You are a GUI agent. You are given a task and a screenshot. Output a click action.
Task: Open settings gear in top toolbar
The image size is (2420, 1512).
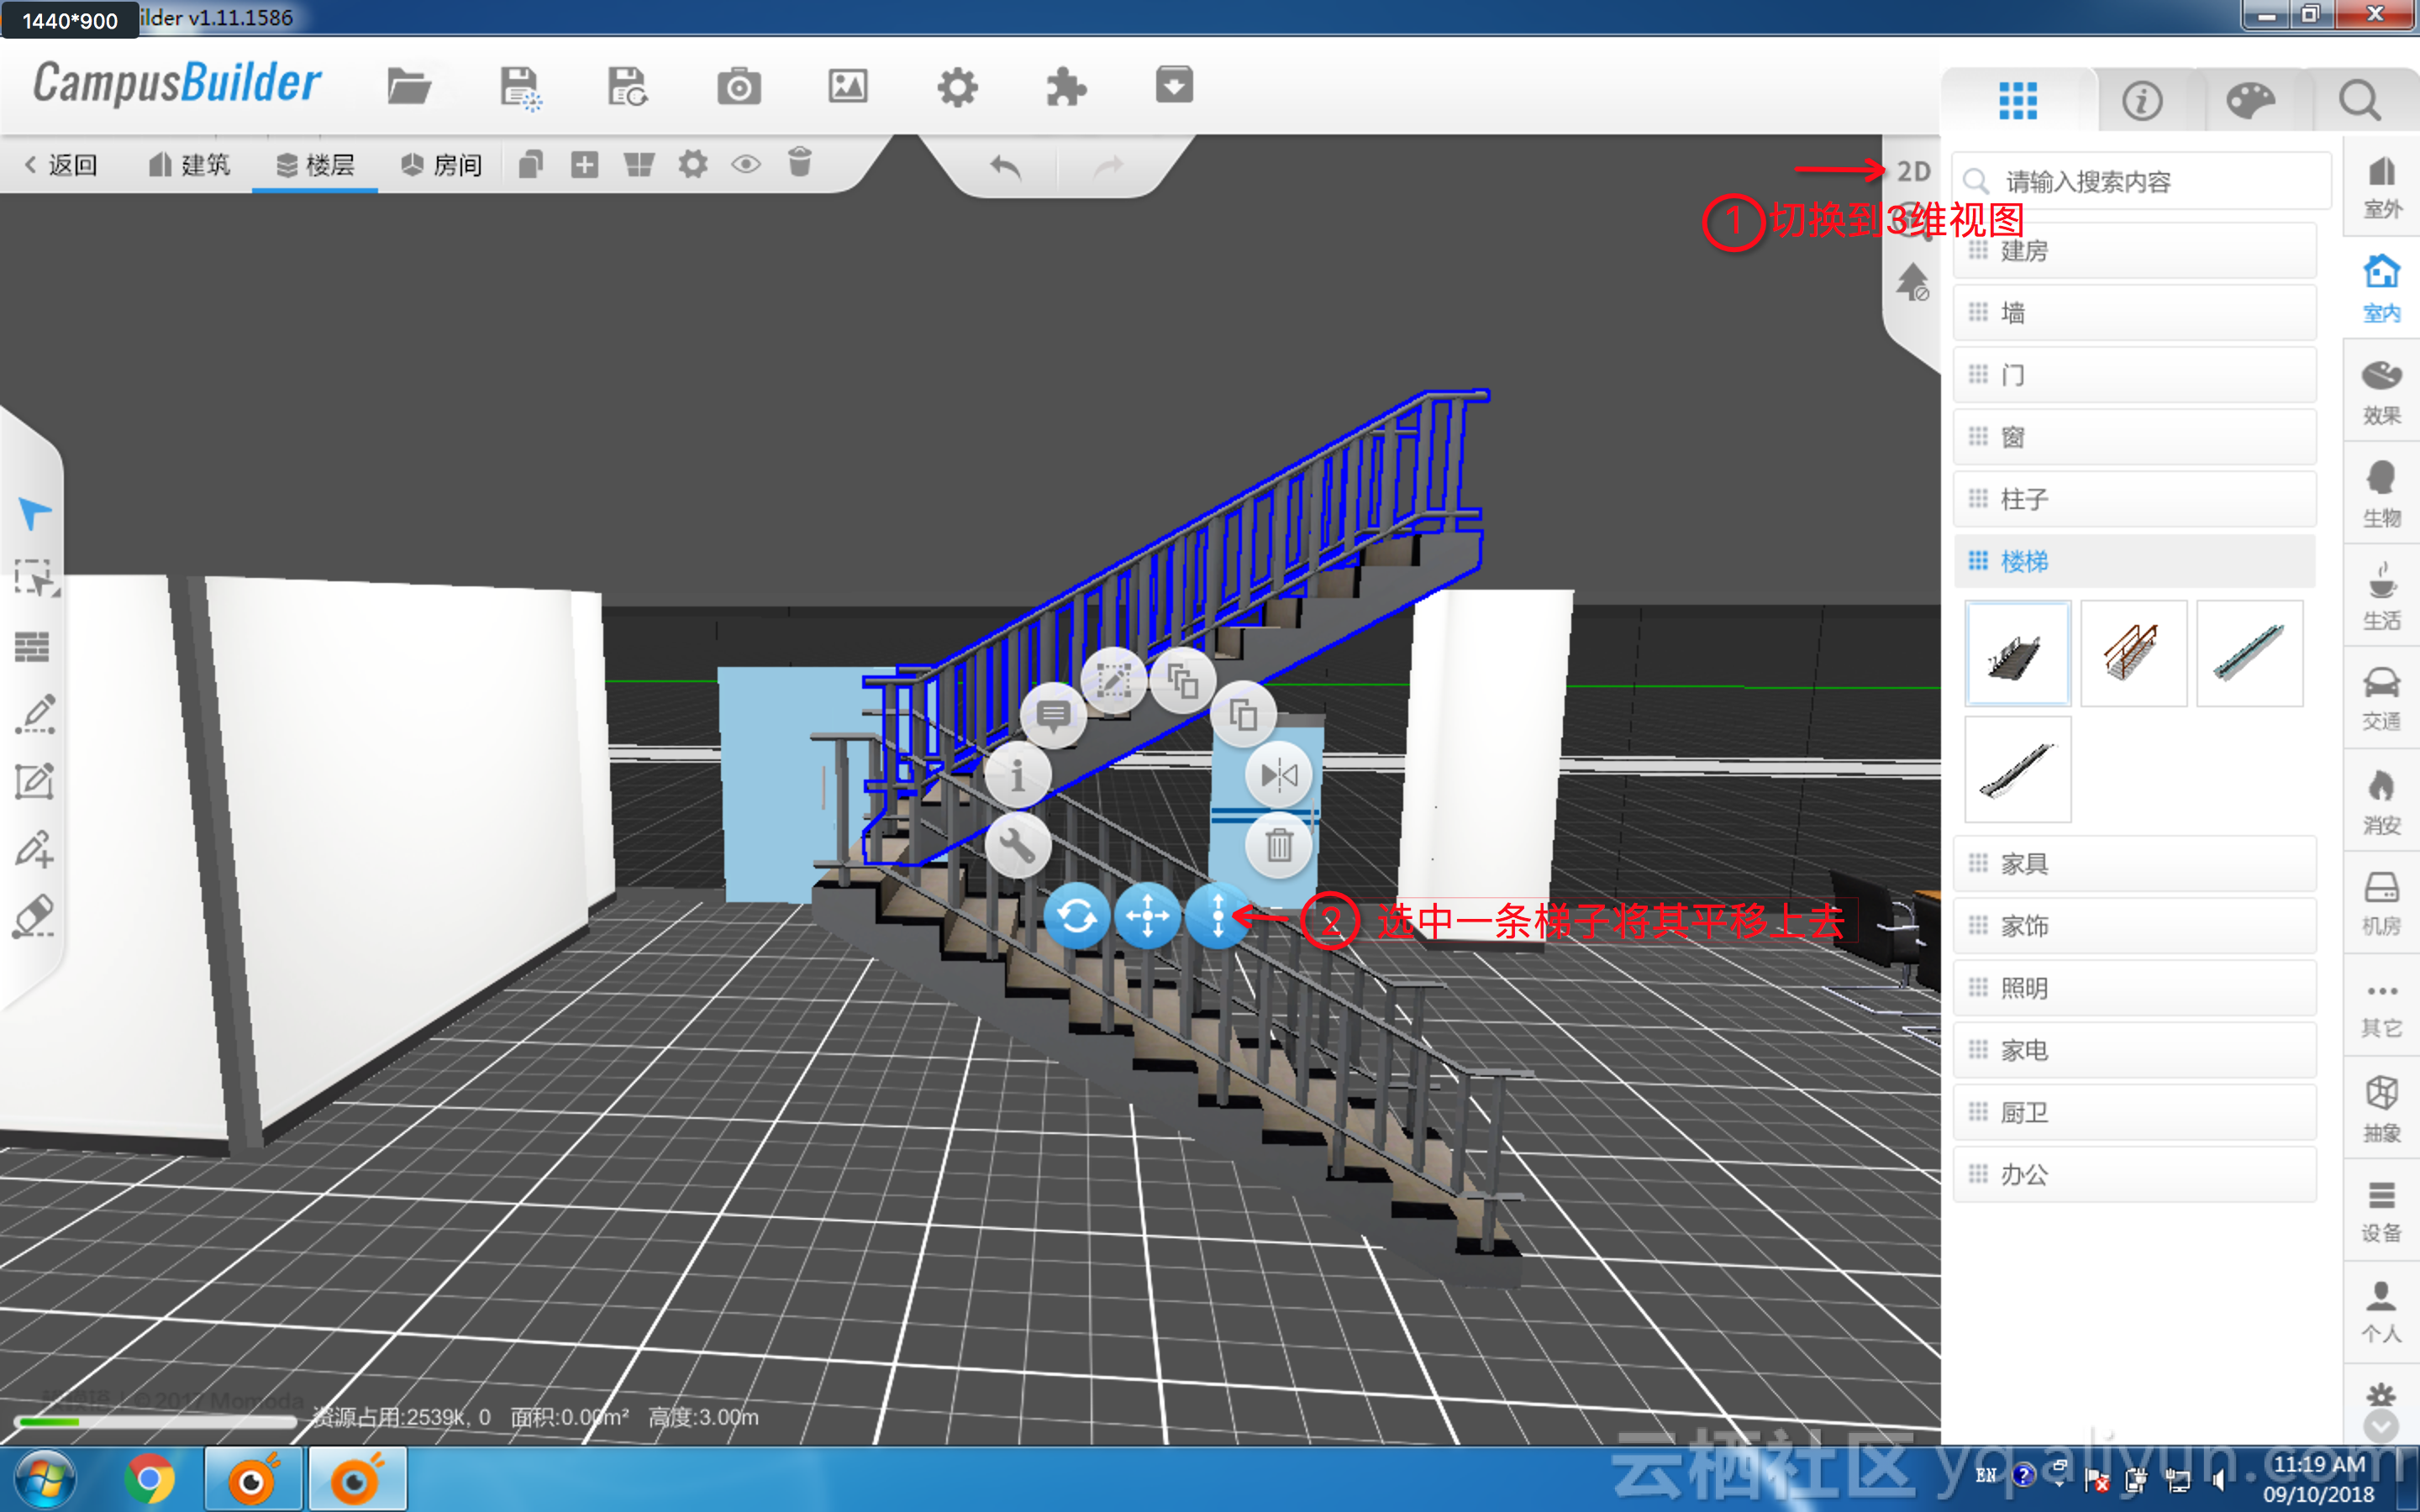tap(957, 87)
